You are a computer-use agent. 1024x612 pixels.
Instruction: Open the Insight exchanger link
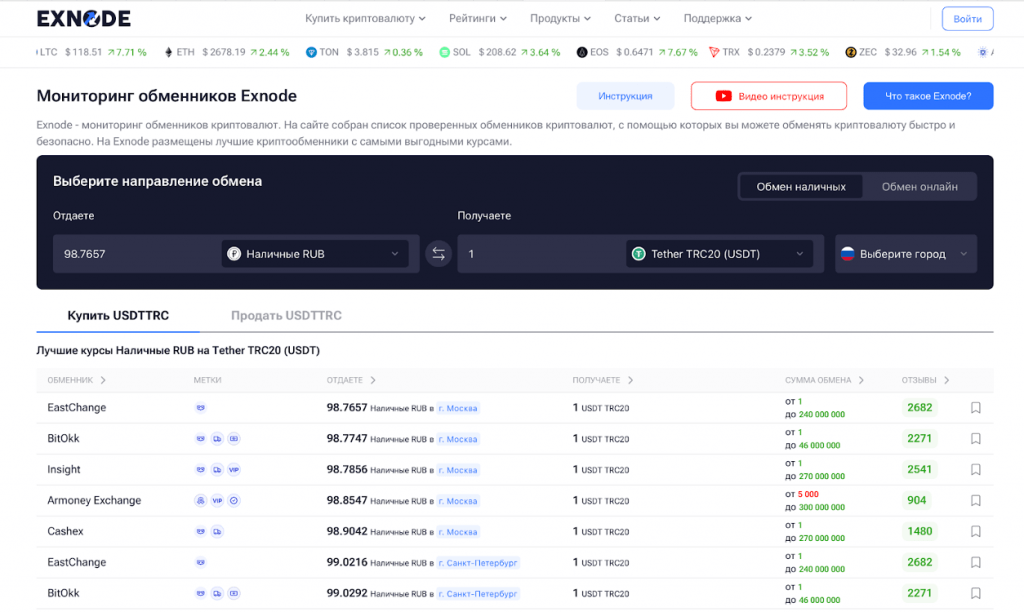pos(63,470)
